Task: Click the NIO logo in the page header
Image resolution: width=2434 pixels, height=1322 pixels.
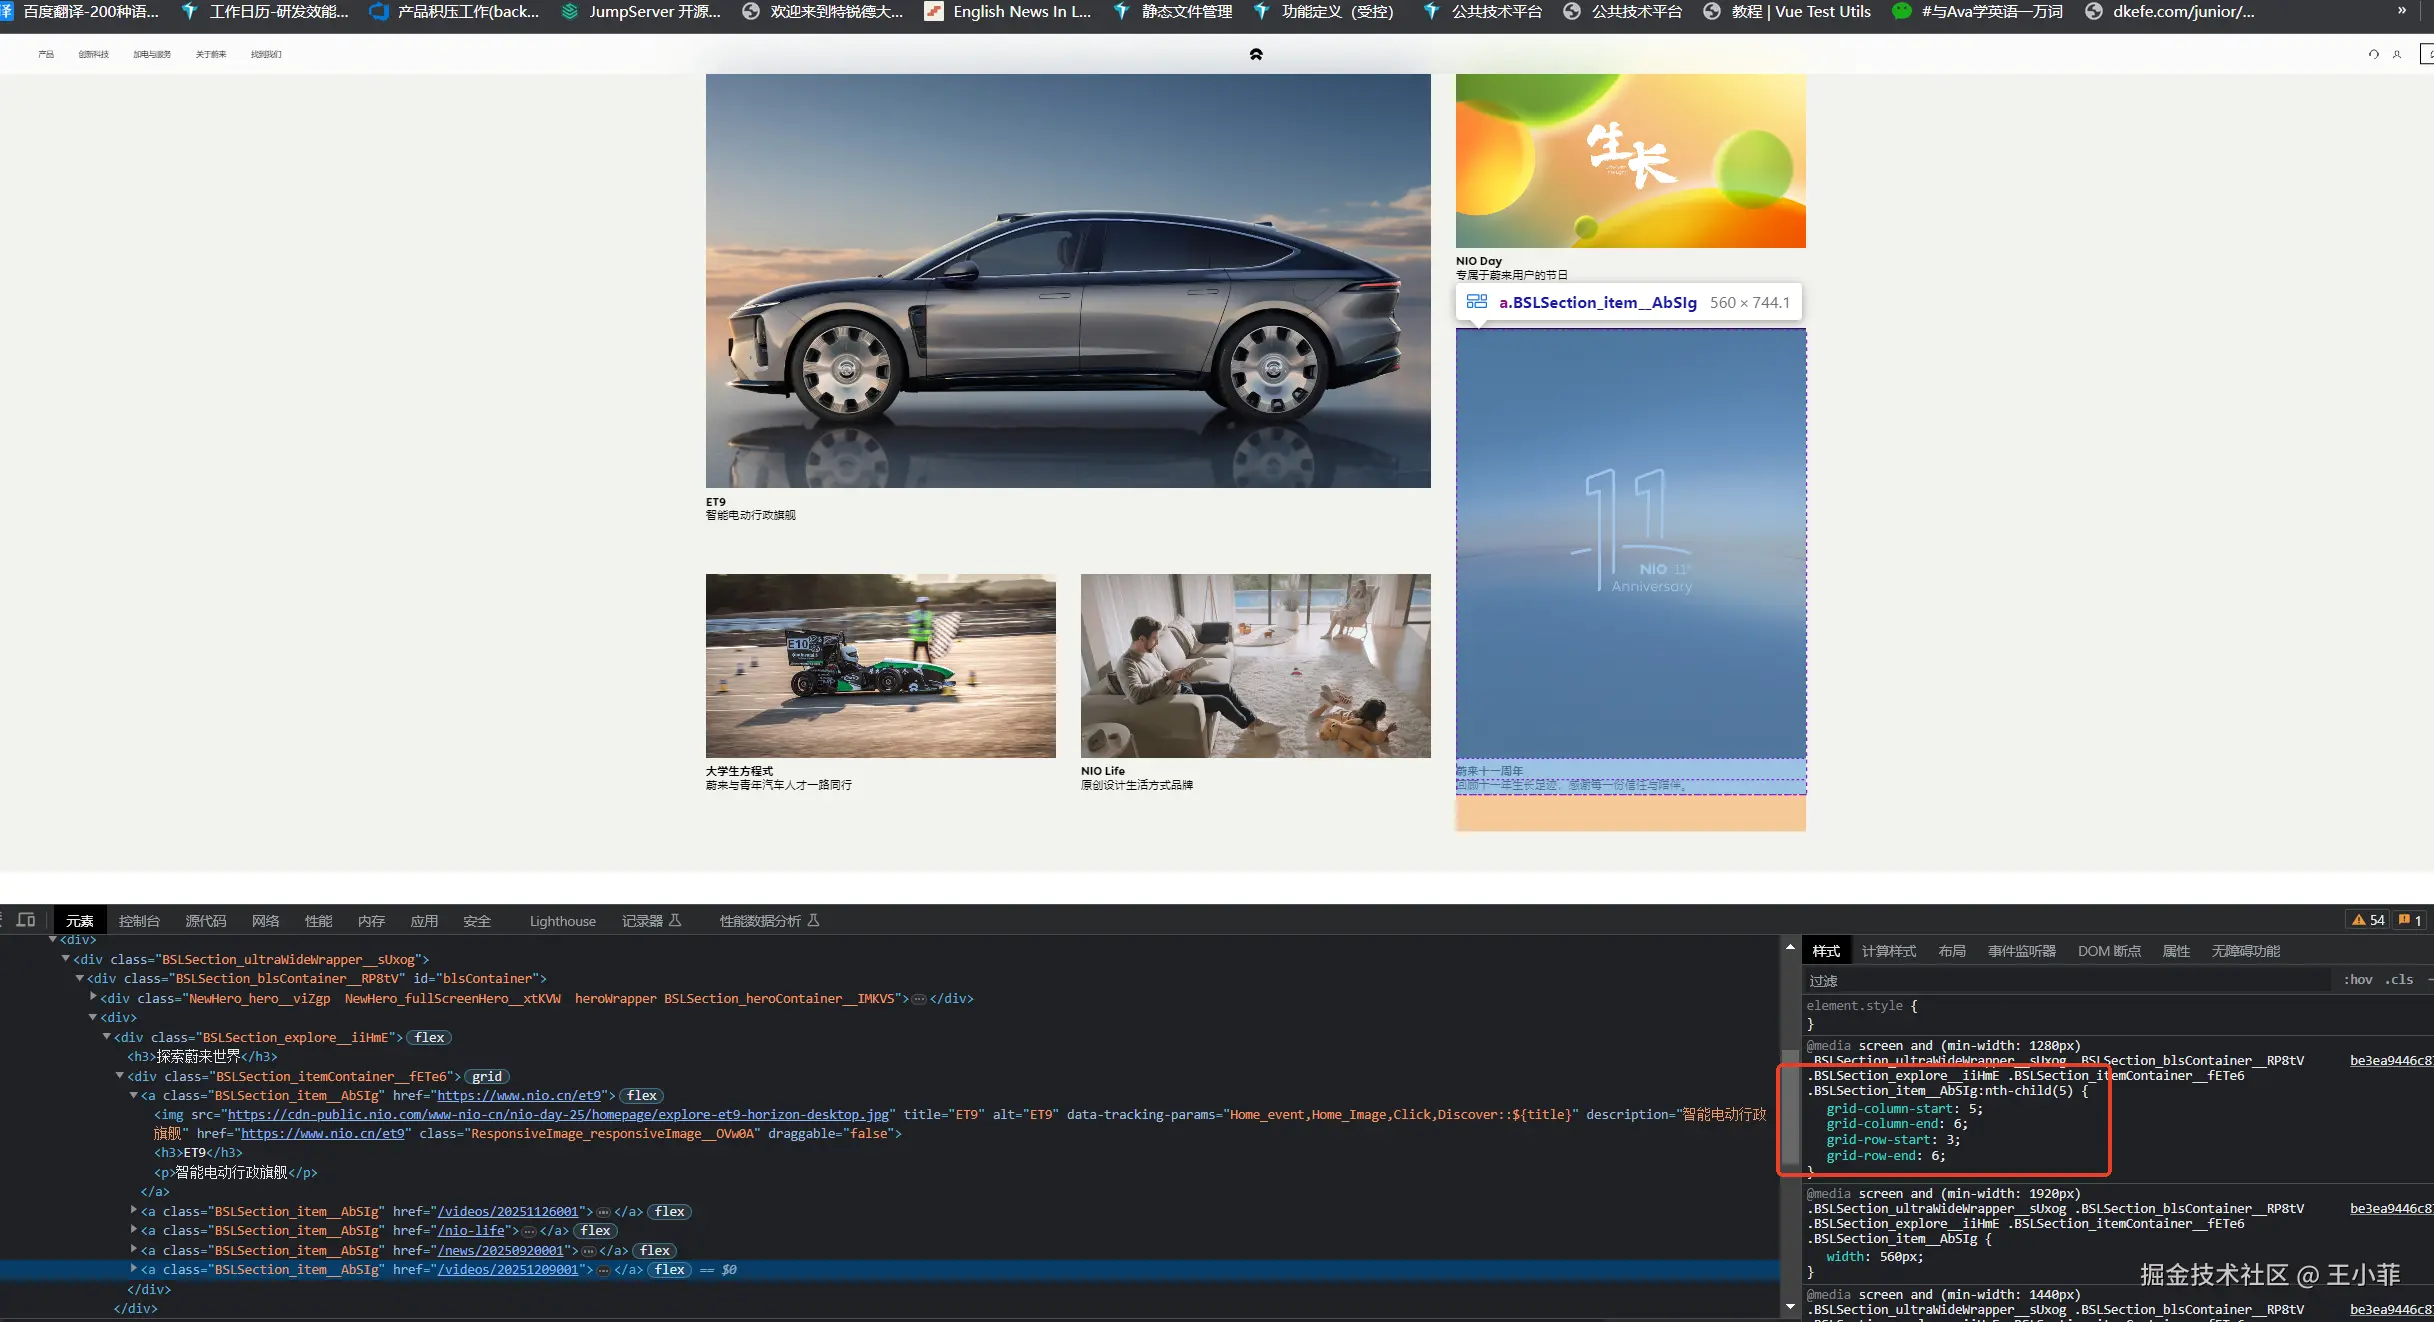Action: pos(1256,54)
